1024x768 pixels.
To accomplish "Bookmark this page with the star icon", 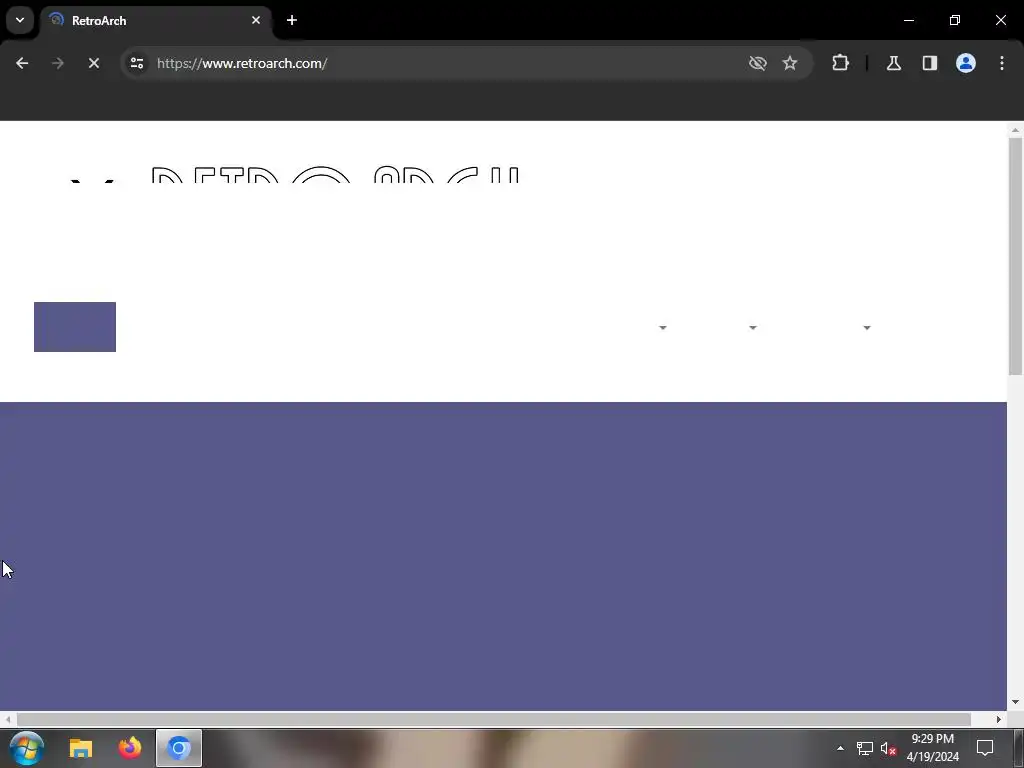I will point(790,63).
